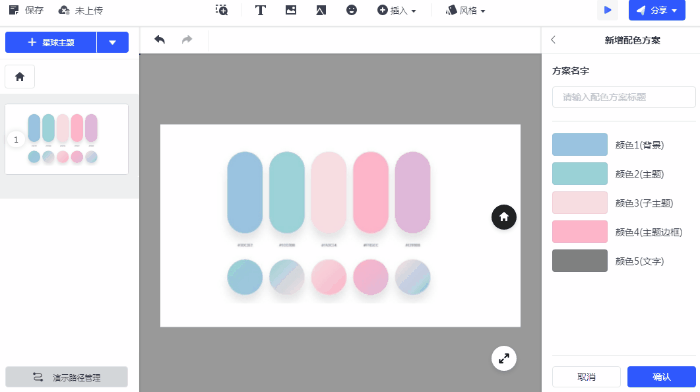Click the black home button on canvas

point(504,217)
